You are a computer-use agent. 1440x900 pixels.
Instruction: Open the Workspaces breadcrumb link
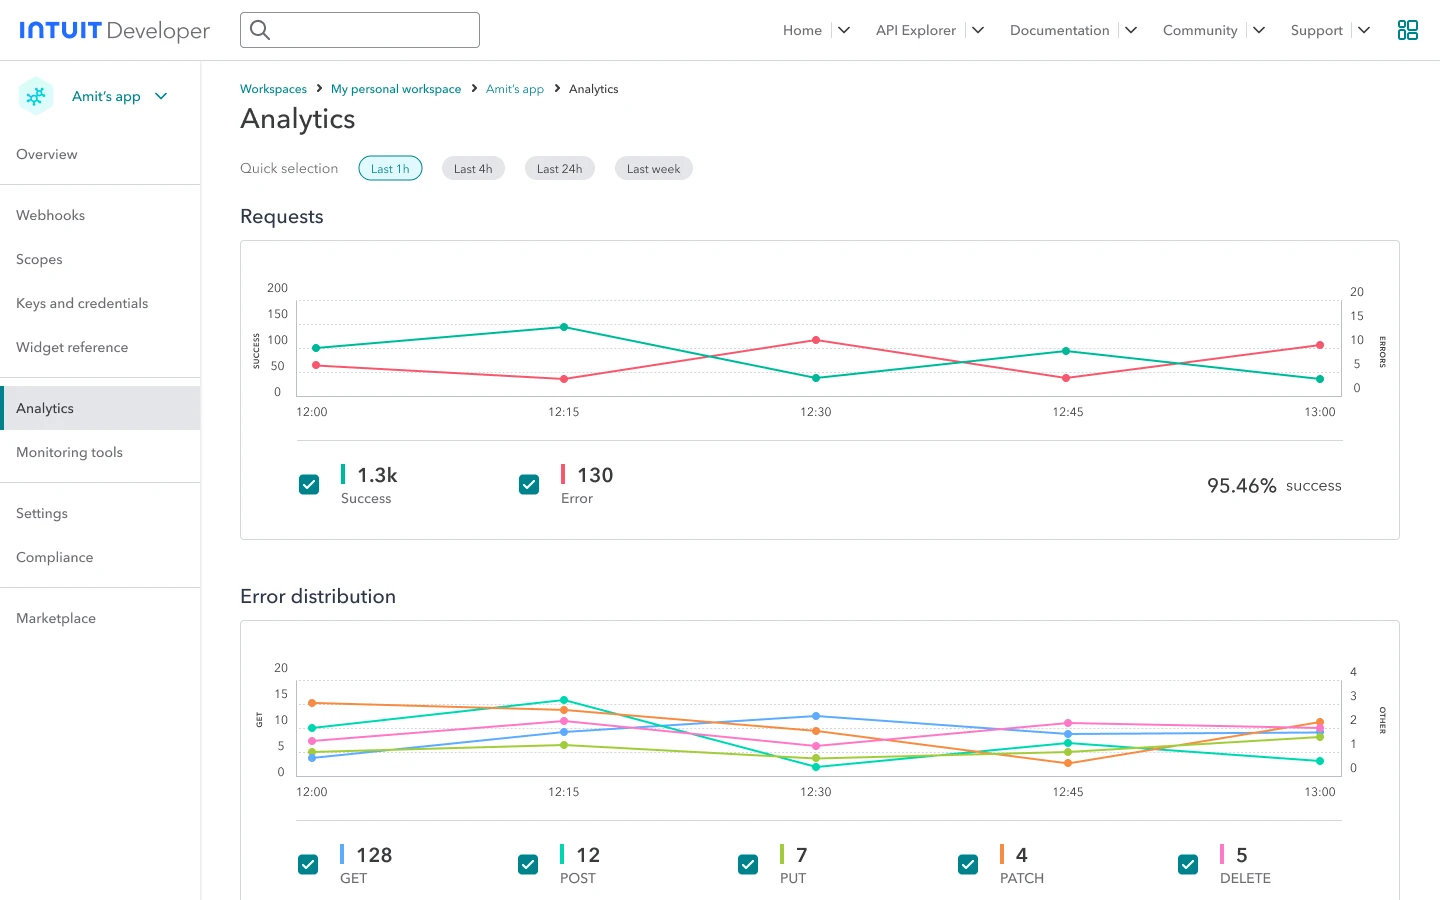(273, 89)
